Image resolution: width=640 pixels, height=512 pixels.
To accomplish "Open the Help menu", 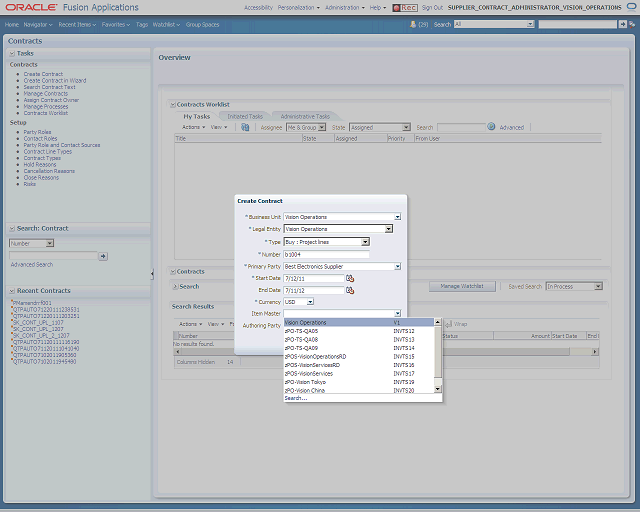I will coord(378,8).
